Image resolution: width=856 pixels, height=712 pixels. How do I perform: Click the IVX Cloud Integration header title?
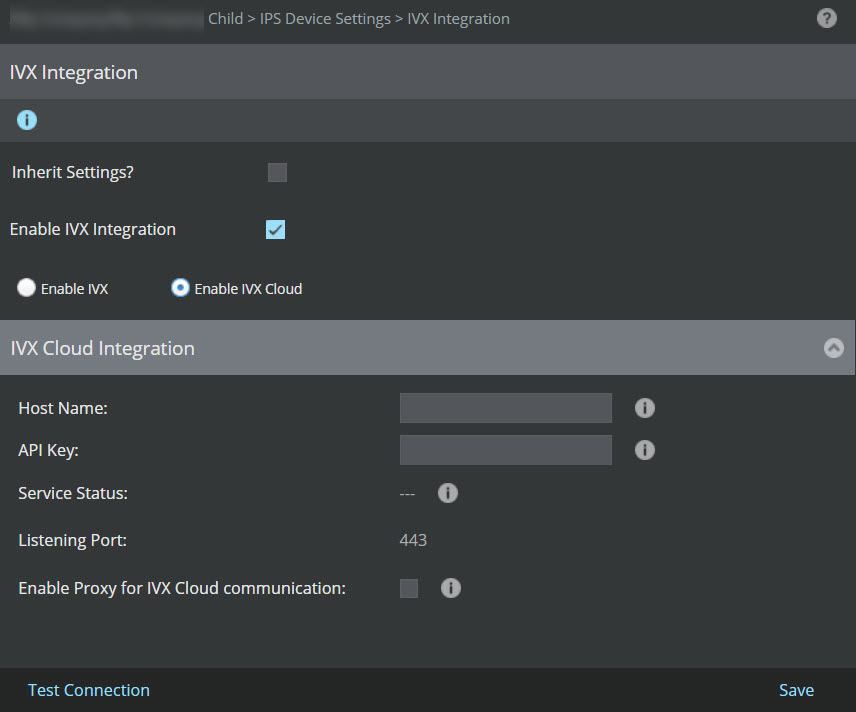tap(103, 348)
